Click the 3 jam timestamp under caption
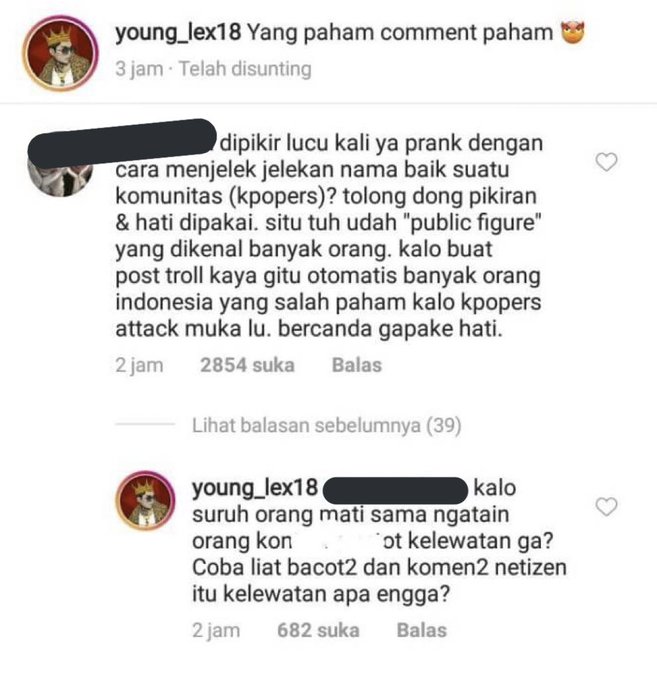Screen dimensions: 657x680 coord(139,69)
